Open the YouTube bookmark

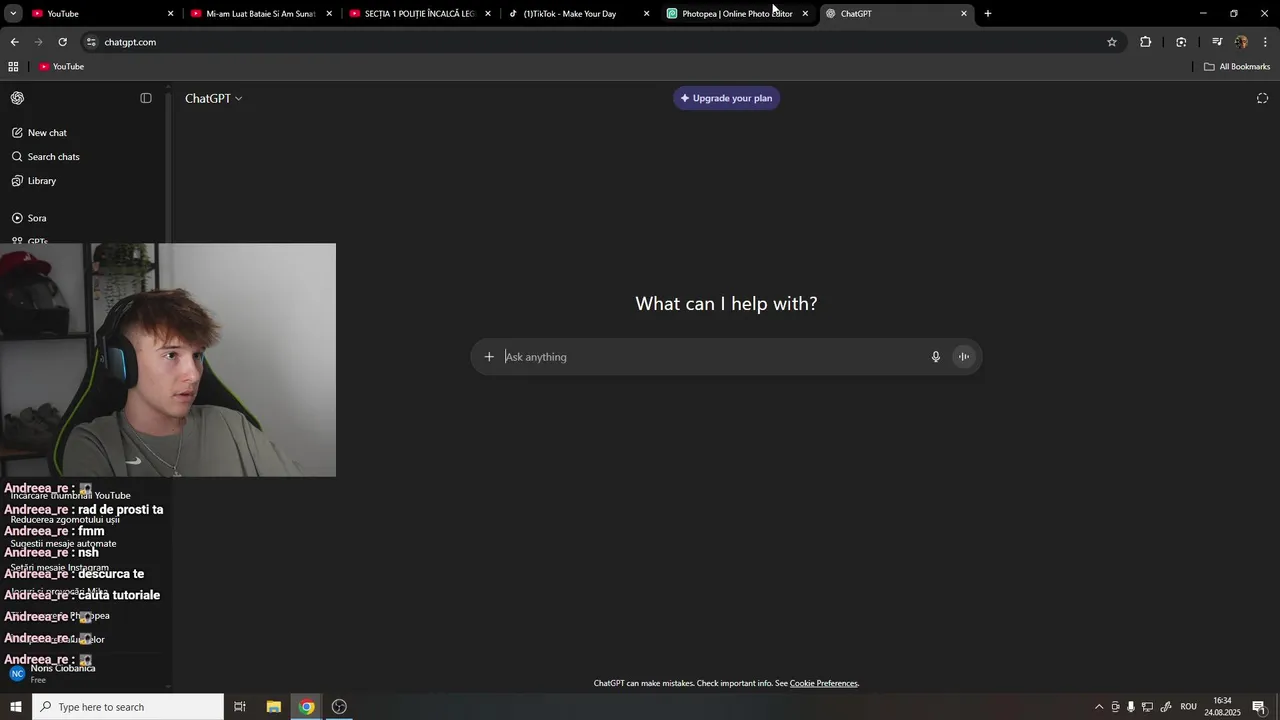(62, 67)
